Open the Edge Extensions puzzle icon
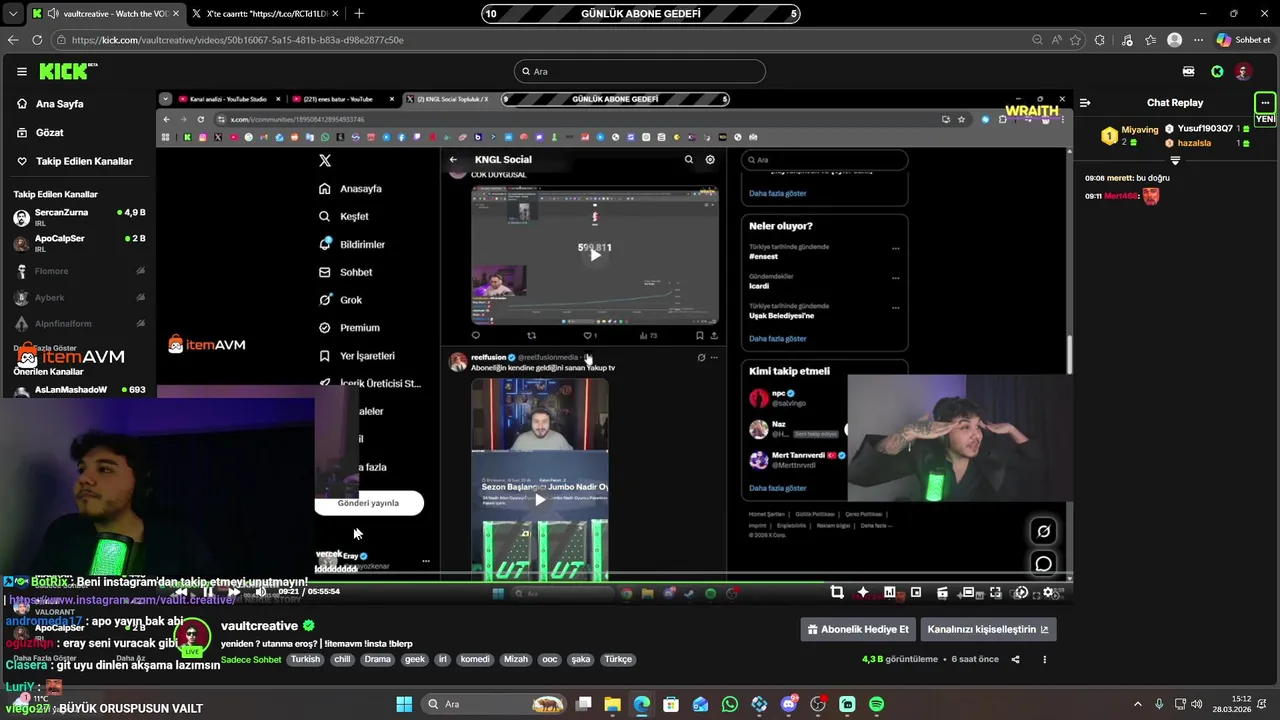Screen dimensions: 1280x720 coord(1100,40)
